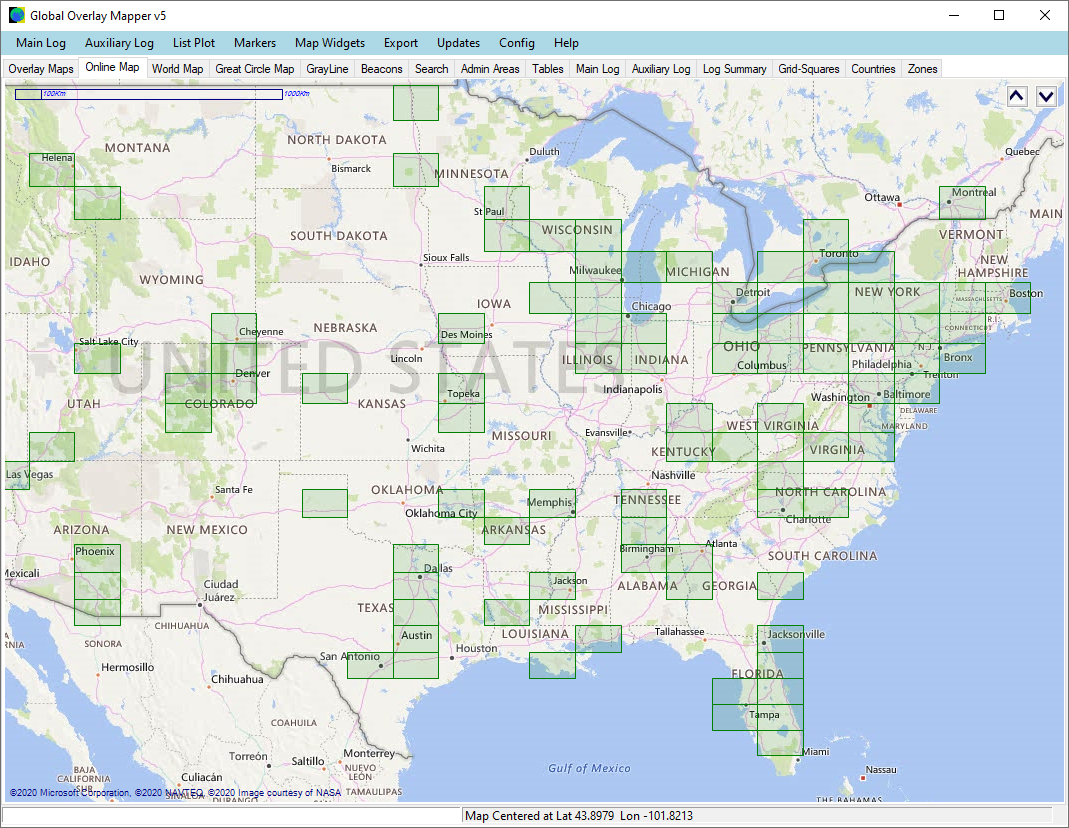Click the Indianapolis city label
Viewport: 1069px width, 828px height.
click(x=633, y=389)
